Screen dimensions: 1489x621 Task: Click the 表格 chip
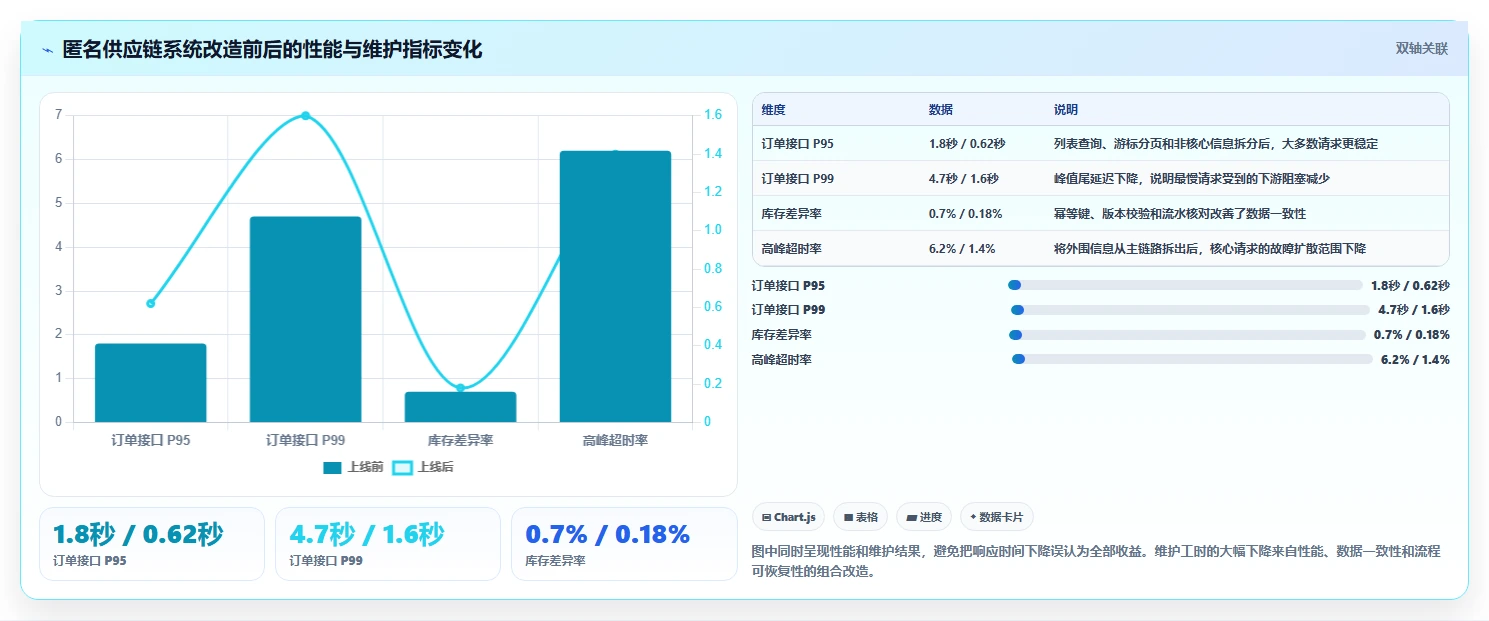(860, 517)
